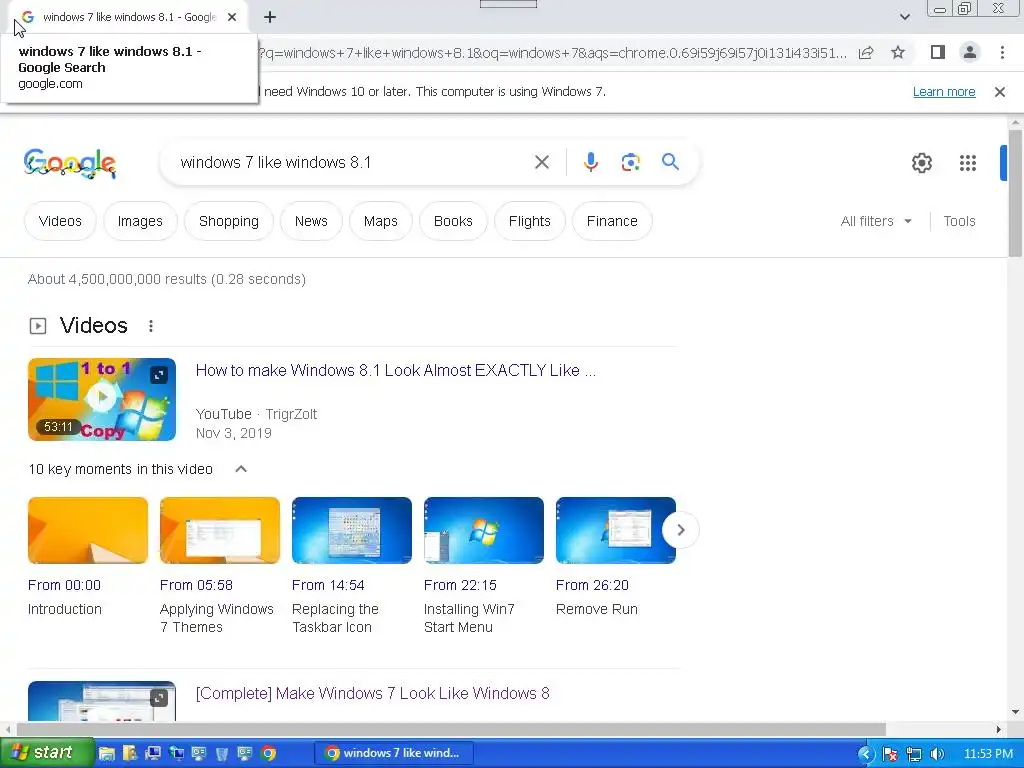The height and width of the screenshot is (768, 1024).
Task: Filter results by Videos
Action: click(x=60, y=221)
